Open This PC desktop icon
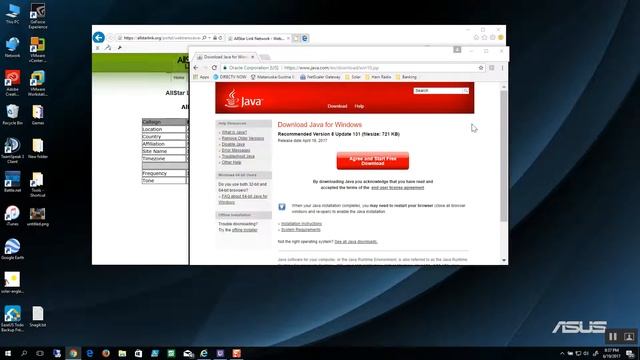 pyautogui.click(x=12, y=13)
